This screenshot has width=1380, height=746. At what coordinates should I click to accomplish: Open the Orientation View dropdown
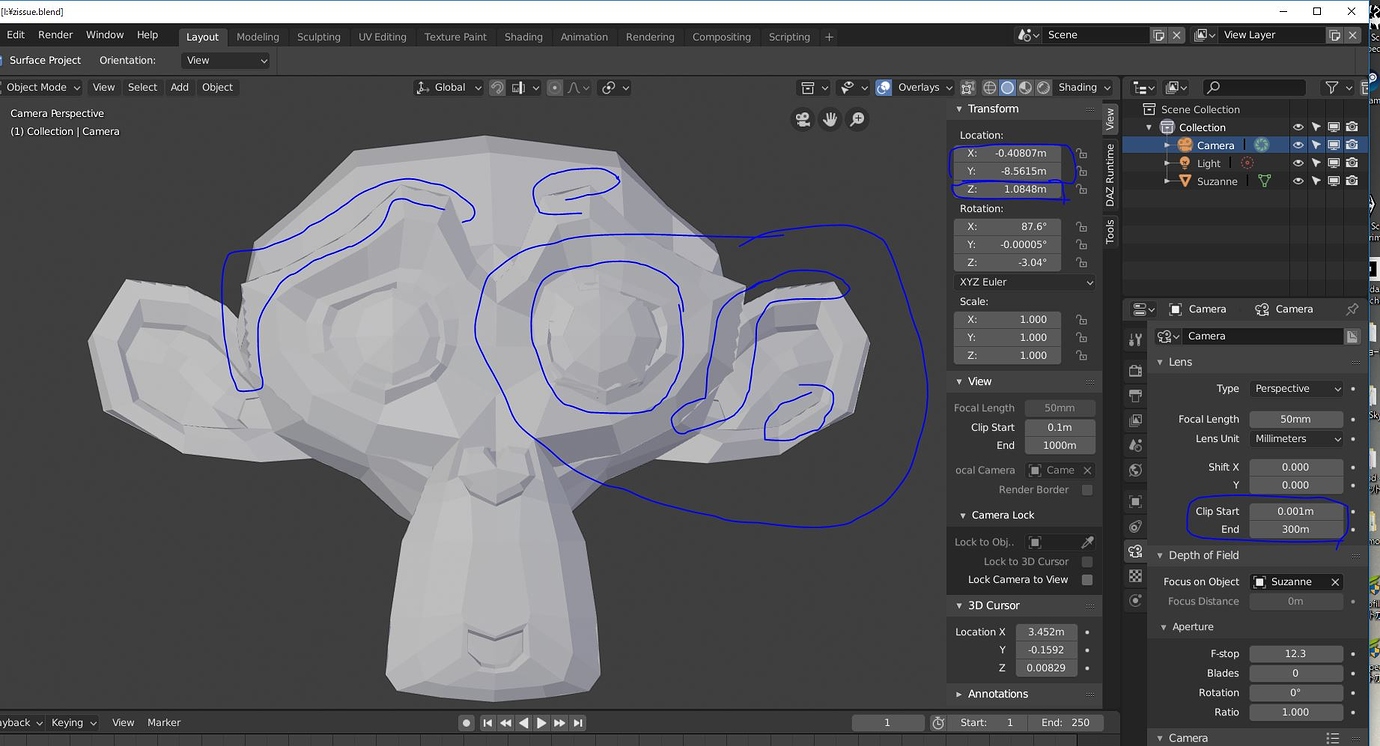(x=227, y=61)
